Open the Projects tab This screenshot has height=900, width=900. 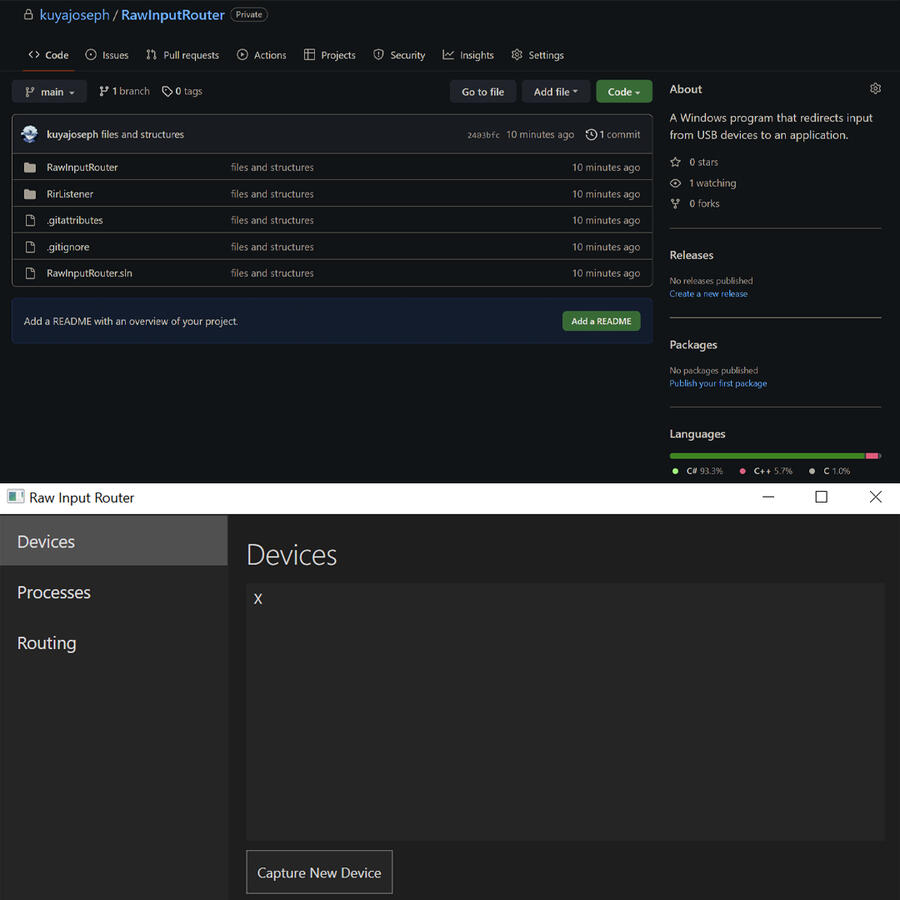point(329,55)
